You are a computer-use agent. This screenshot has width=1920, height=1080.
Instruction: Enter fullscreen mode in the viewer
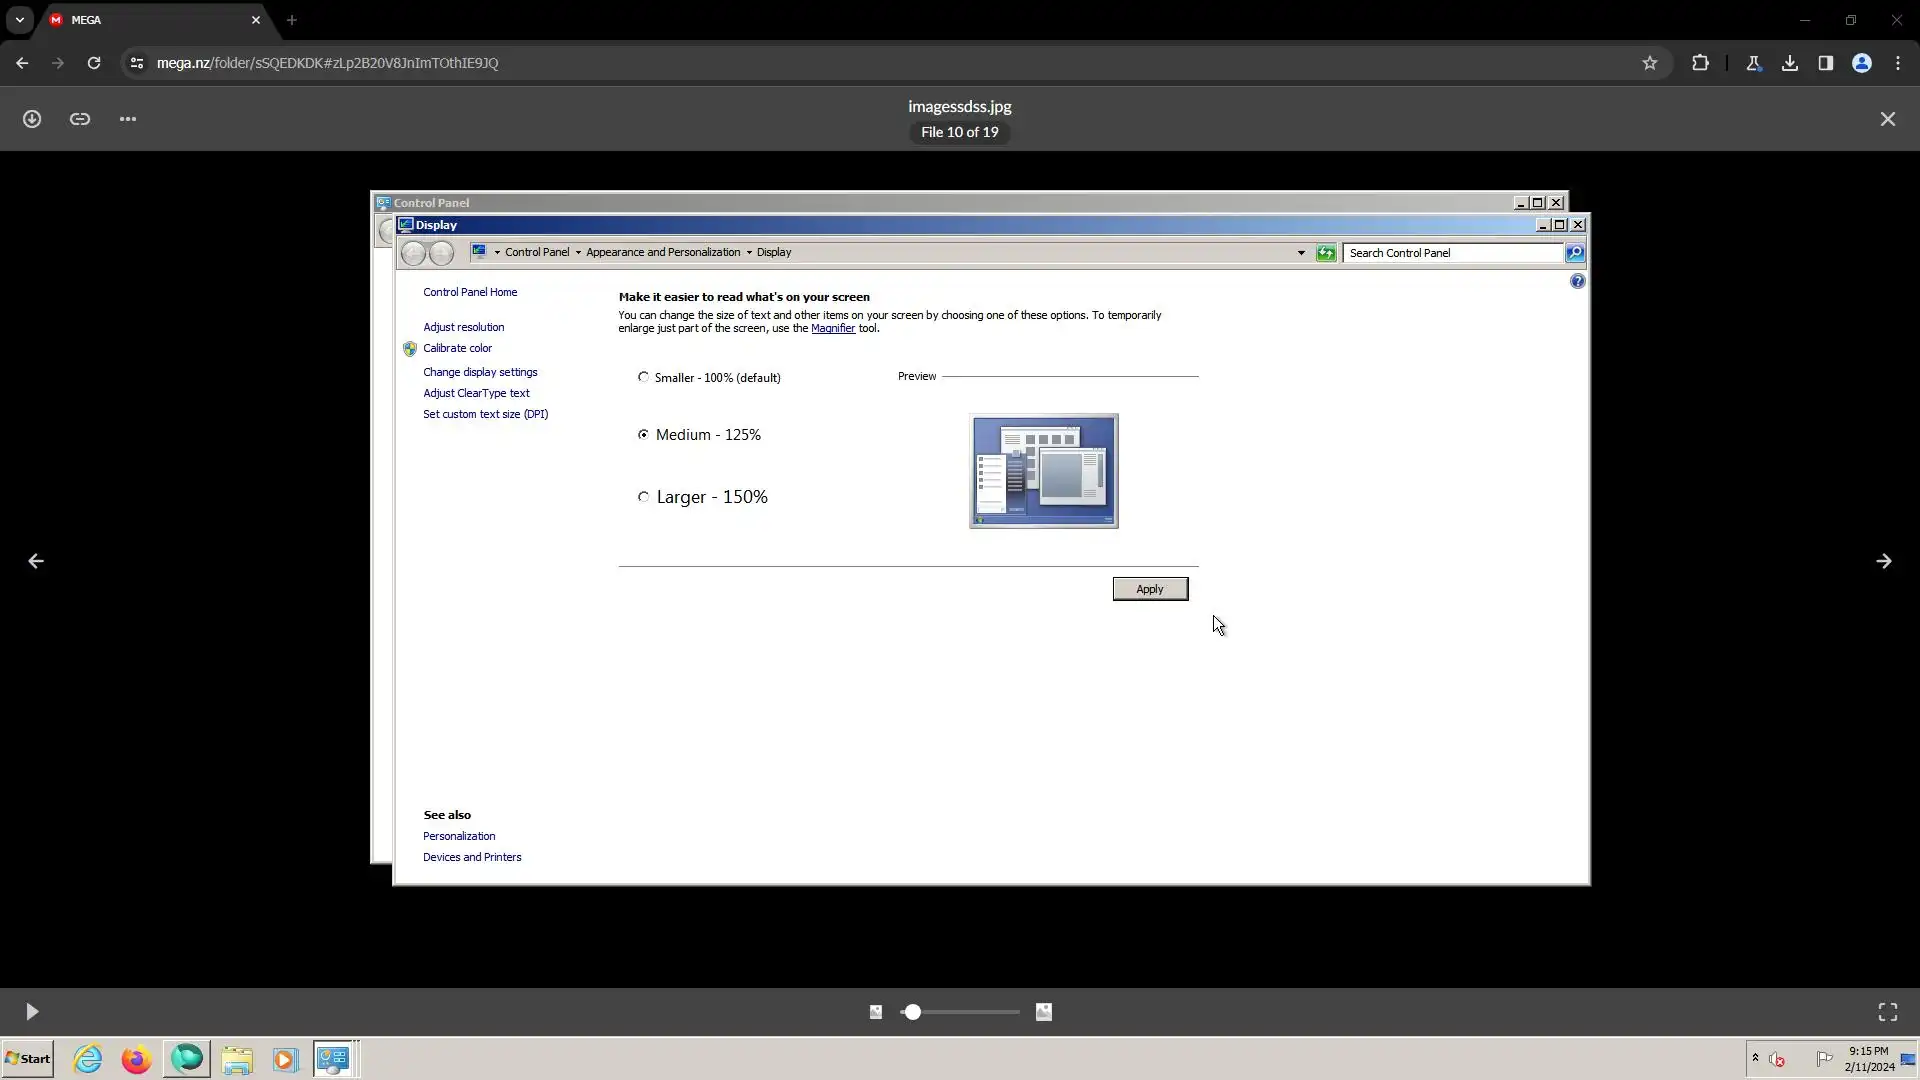[1887, 1012]
